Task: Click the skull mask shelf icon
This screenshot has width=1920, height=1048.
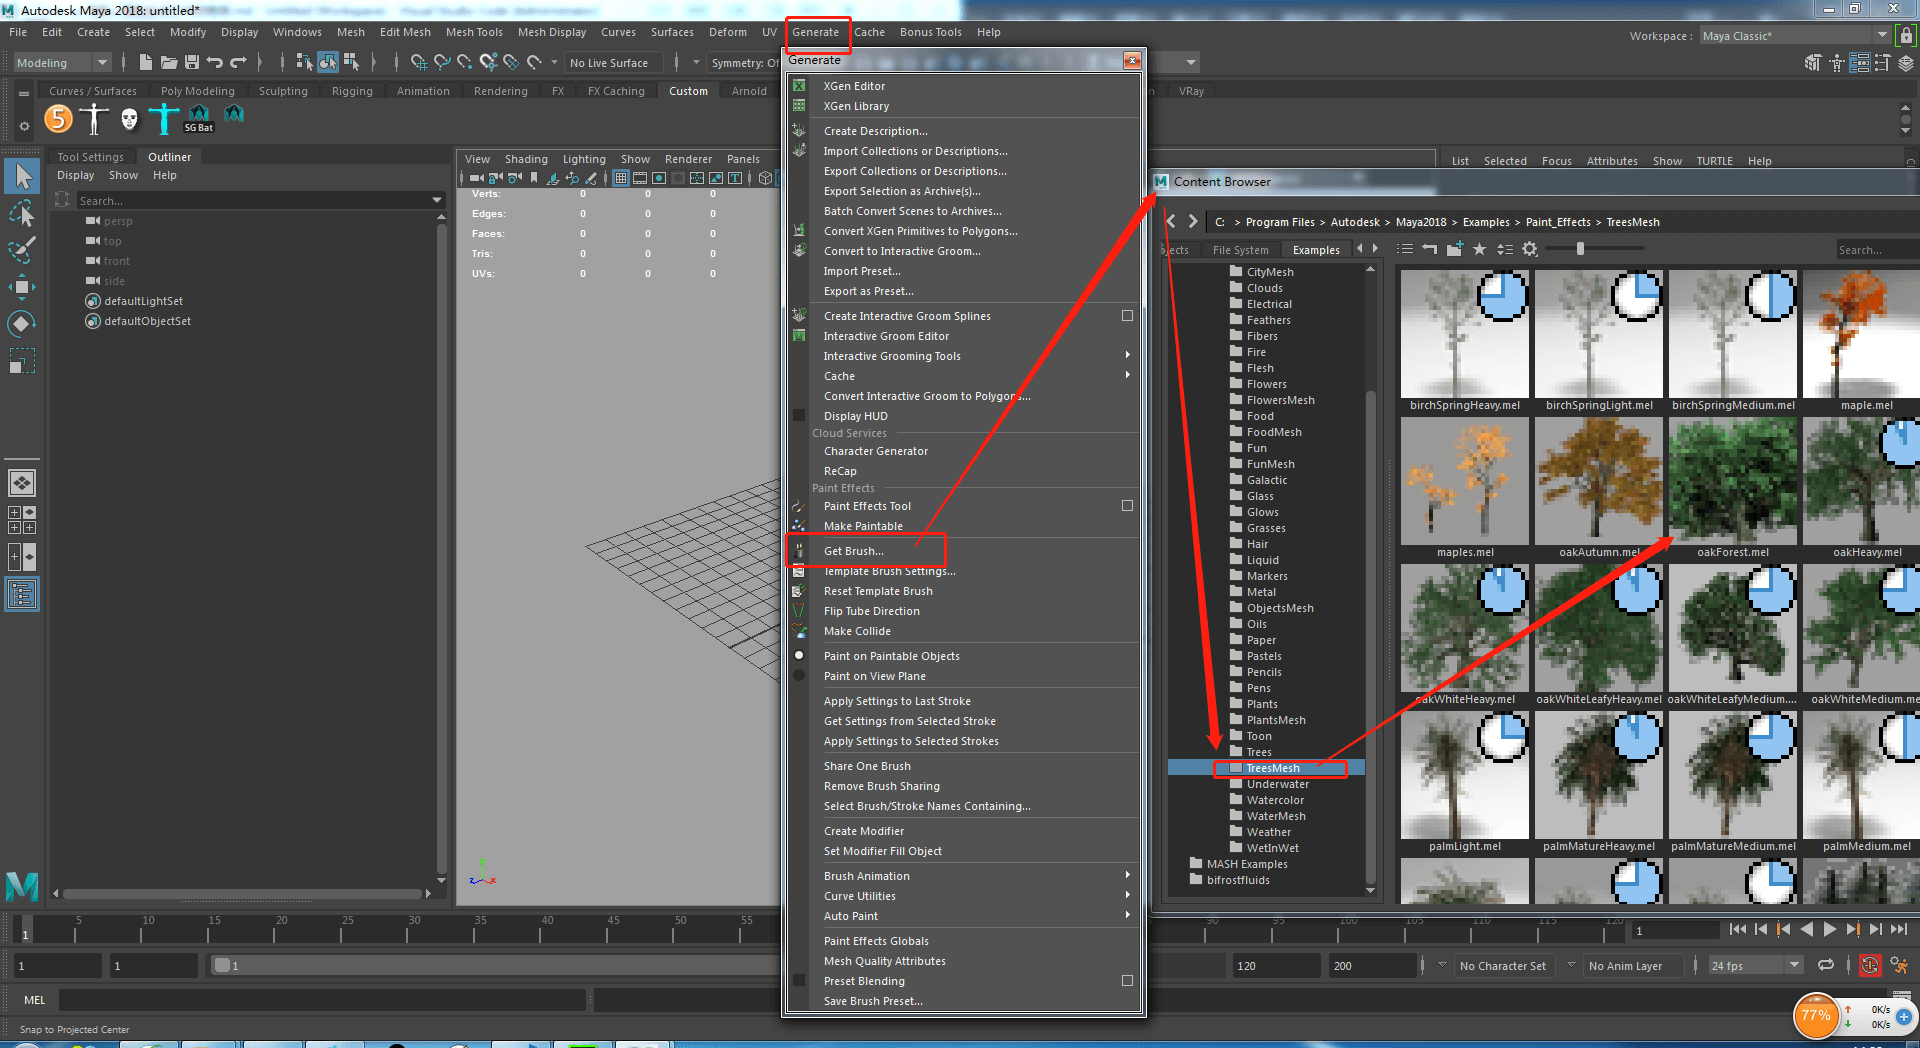Action: click(x=129, y=119)
